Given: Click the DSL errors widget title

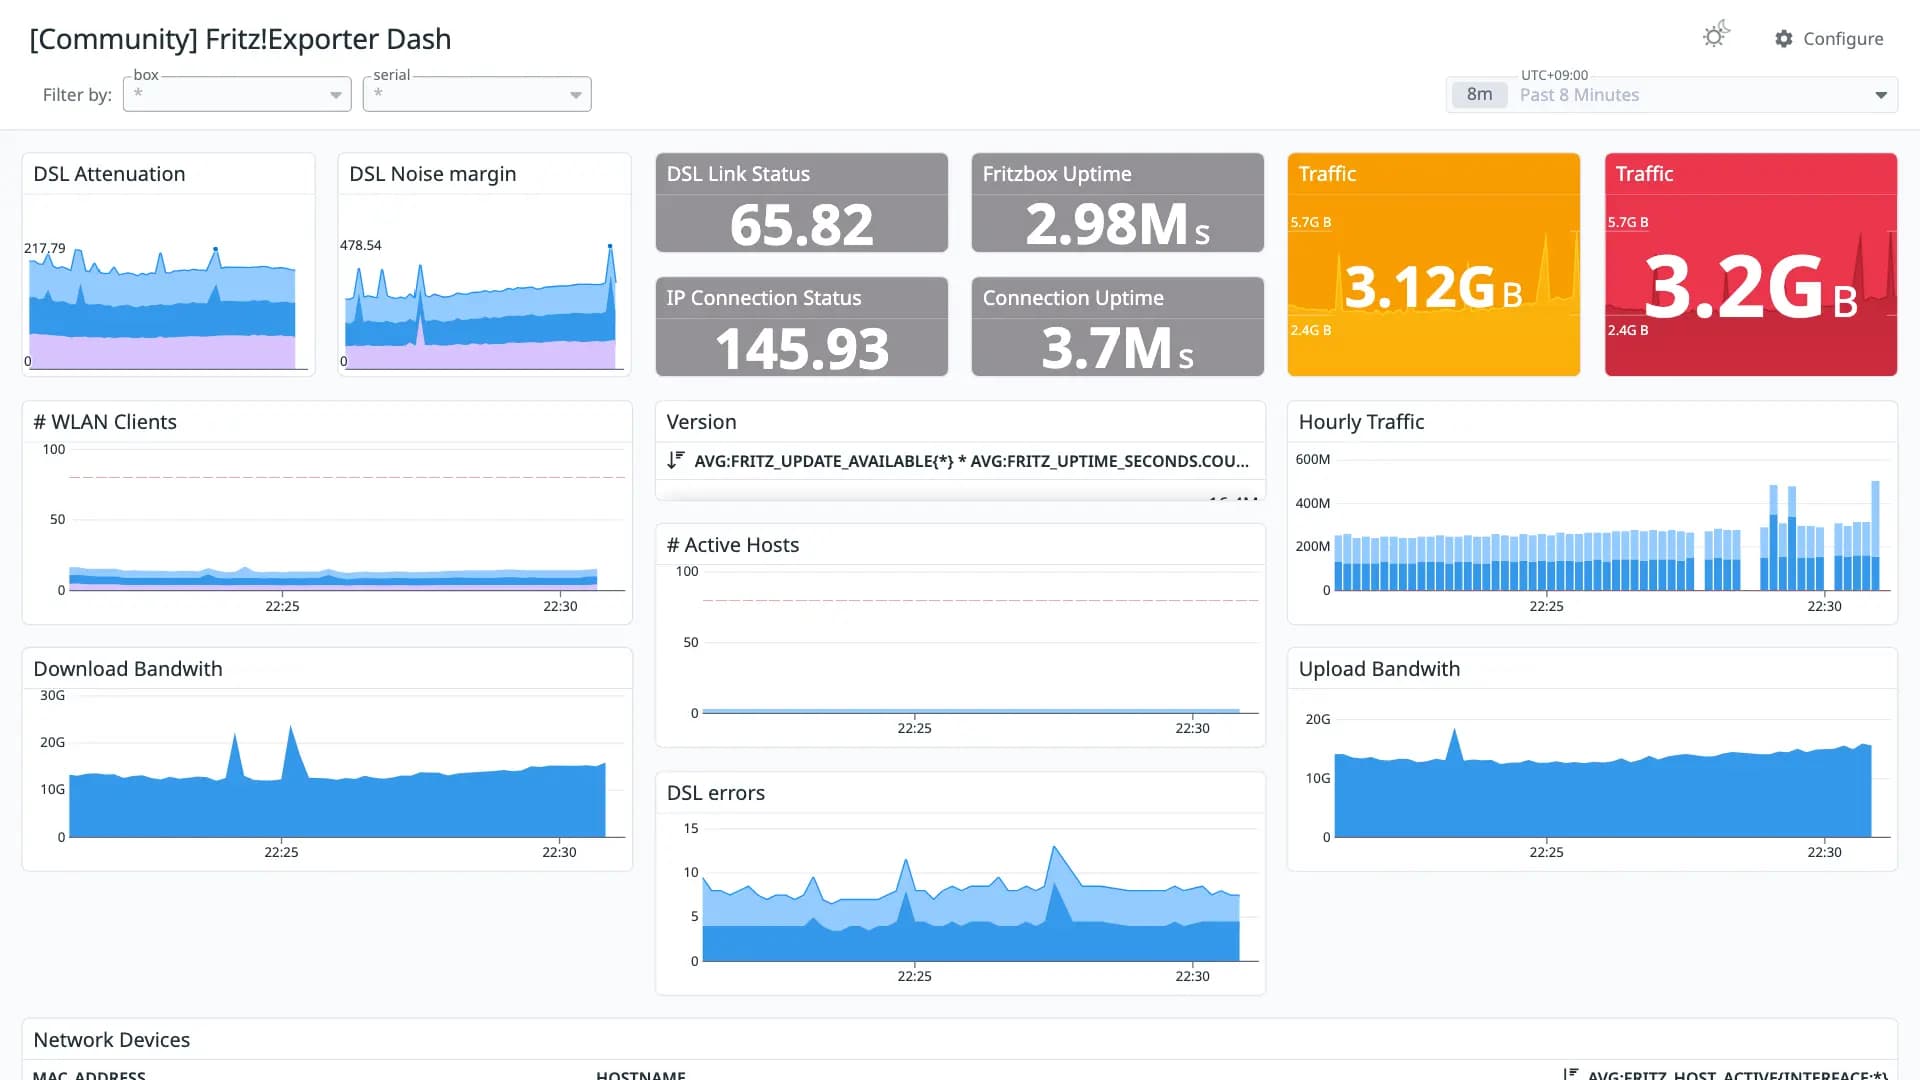Looking at the screenshot, I should pyautogui.click(x=716, y=793).
